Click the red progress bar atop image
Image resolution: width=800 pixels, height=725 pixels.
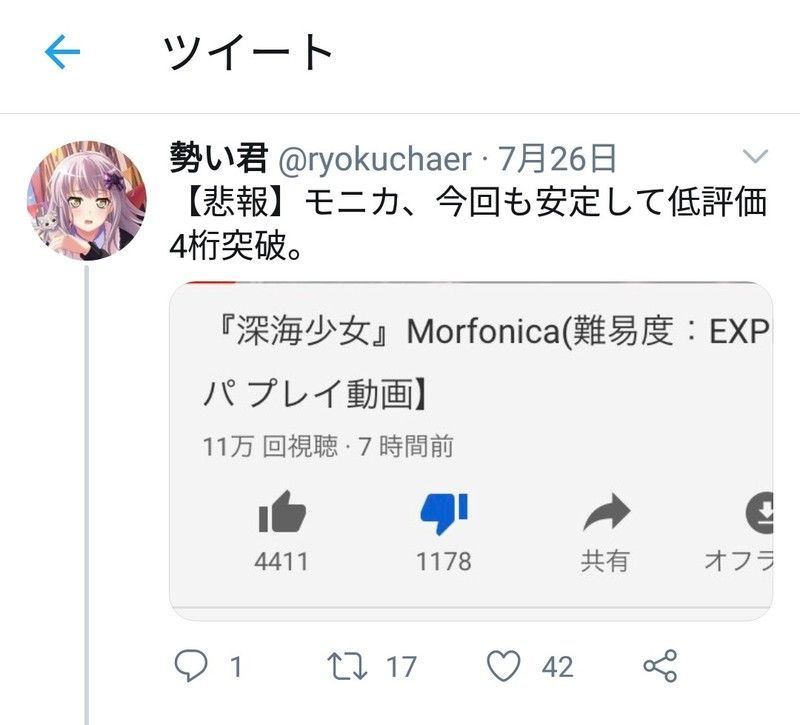(211, 282)
